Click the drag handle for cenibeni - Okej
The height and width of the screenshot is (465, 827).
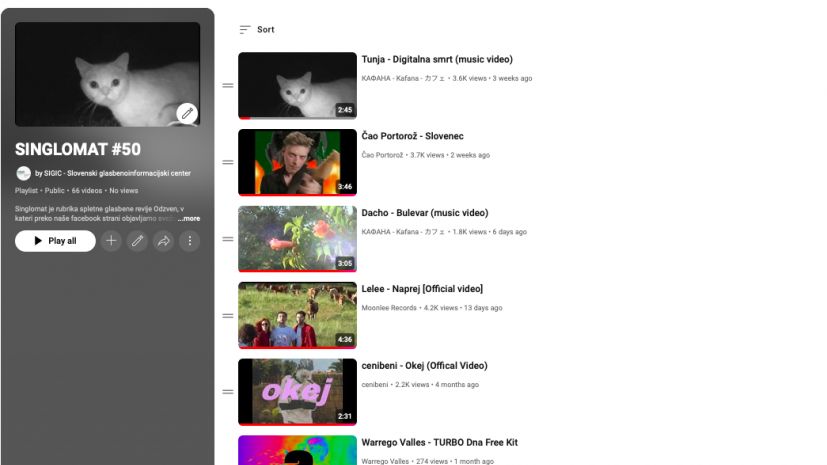coord(228,392)
